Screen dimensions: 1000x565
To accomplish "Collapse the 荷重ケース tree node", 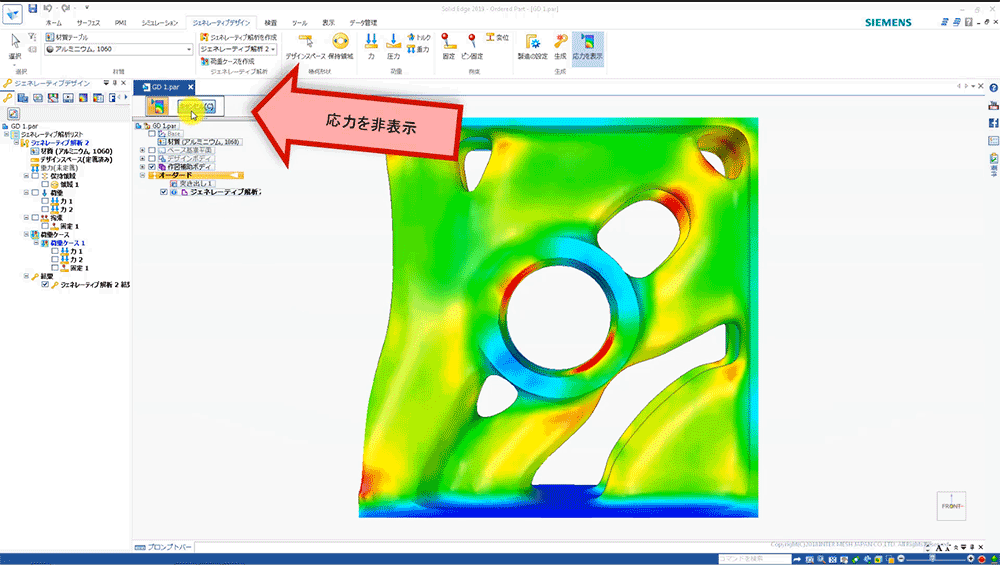I will tap(26, 234).
